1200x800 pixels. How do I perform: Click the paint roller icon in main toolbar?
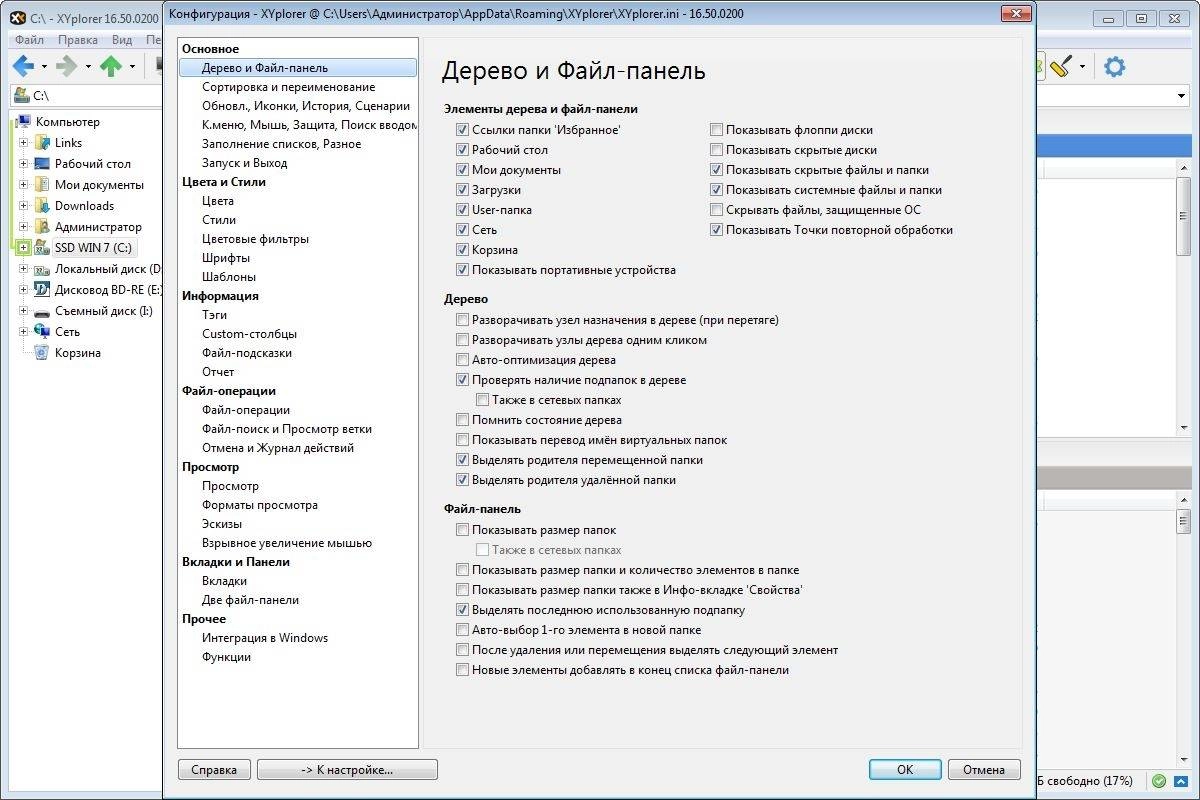(x=1062, y=67)
